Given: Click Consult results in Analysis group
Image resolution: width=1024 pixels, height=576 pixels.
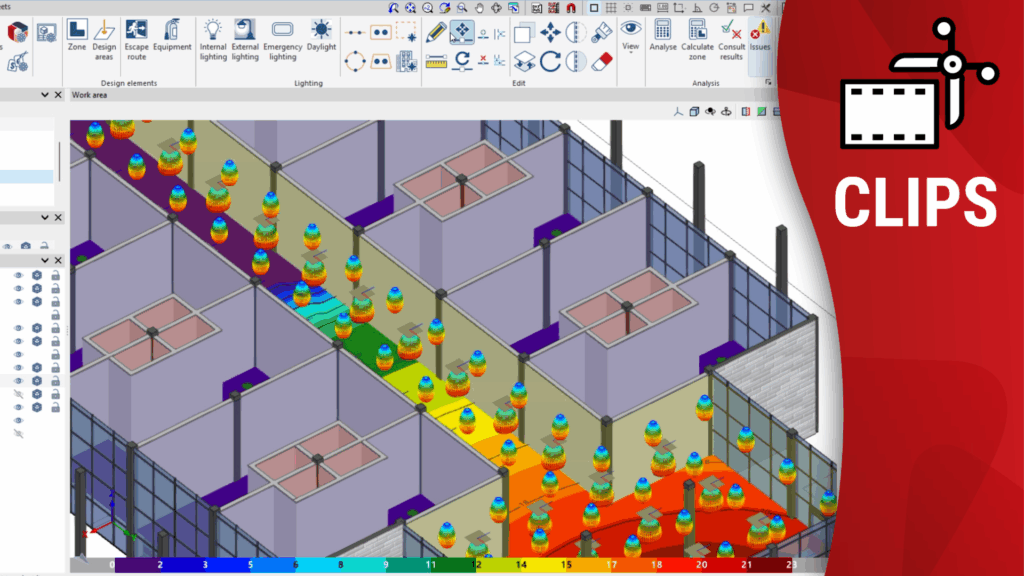Looking at the screenshot, I should point(731,38).
